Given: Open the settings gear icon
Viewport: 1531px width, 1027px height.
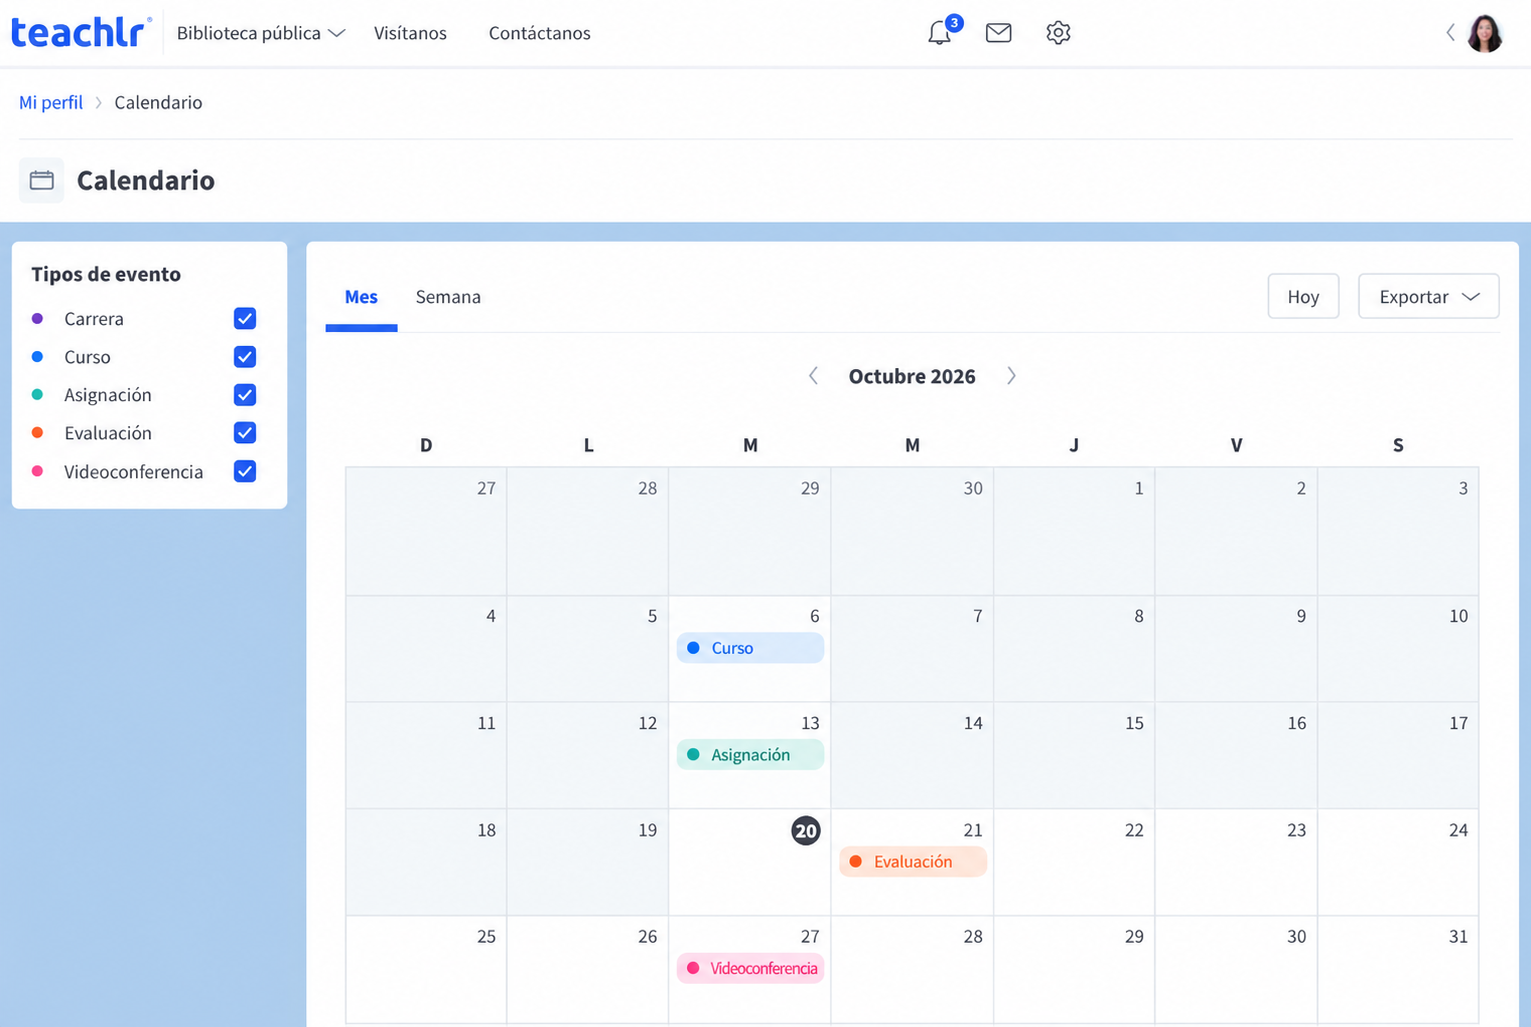Looking at the screenshot, I should click(1058, 33).
